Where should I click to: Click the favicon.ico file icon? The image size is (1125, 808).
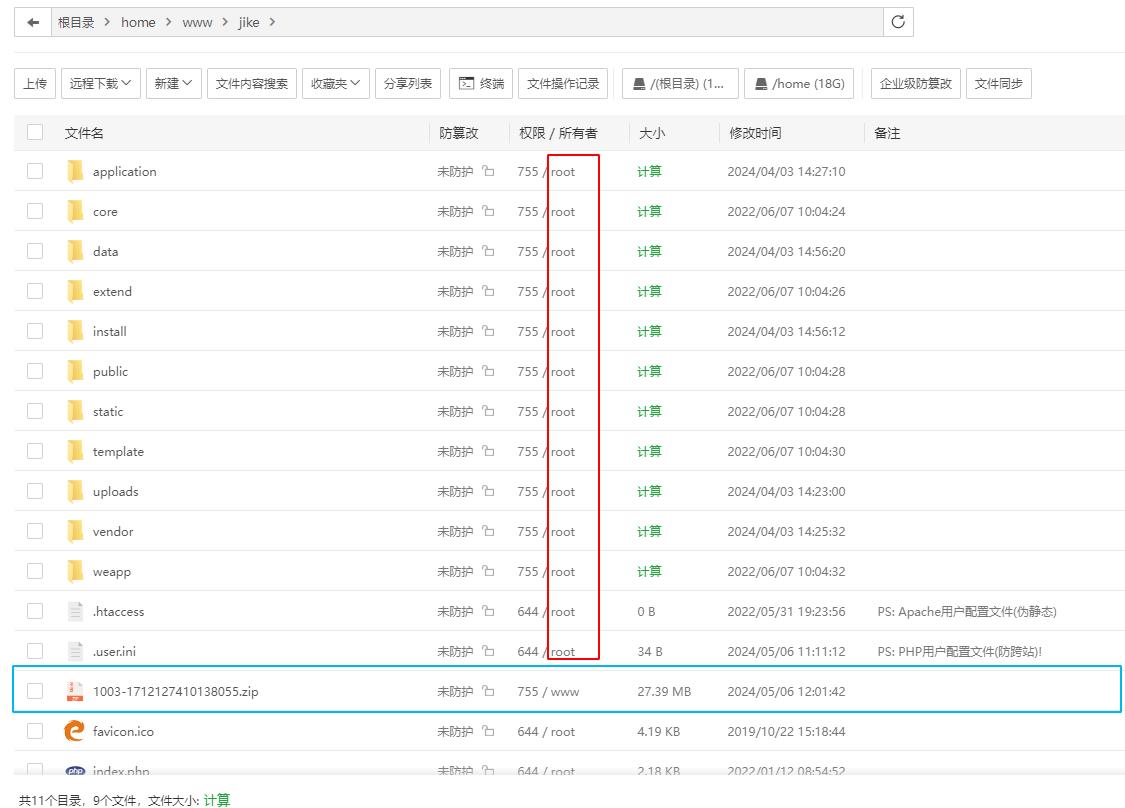click(75, 731)
